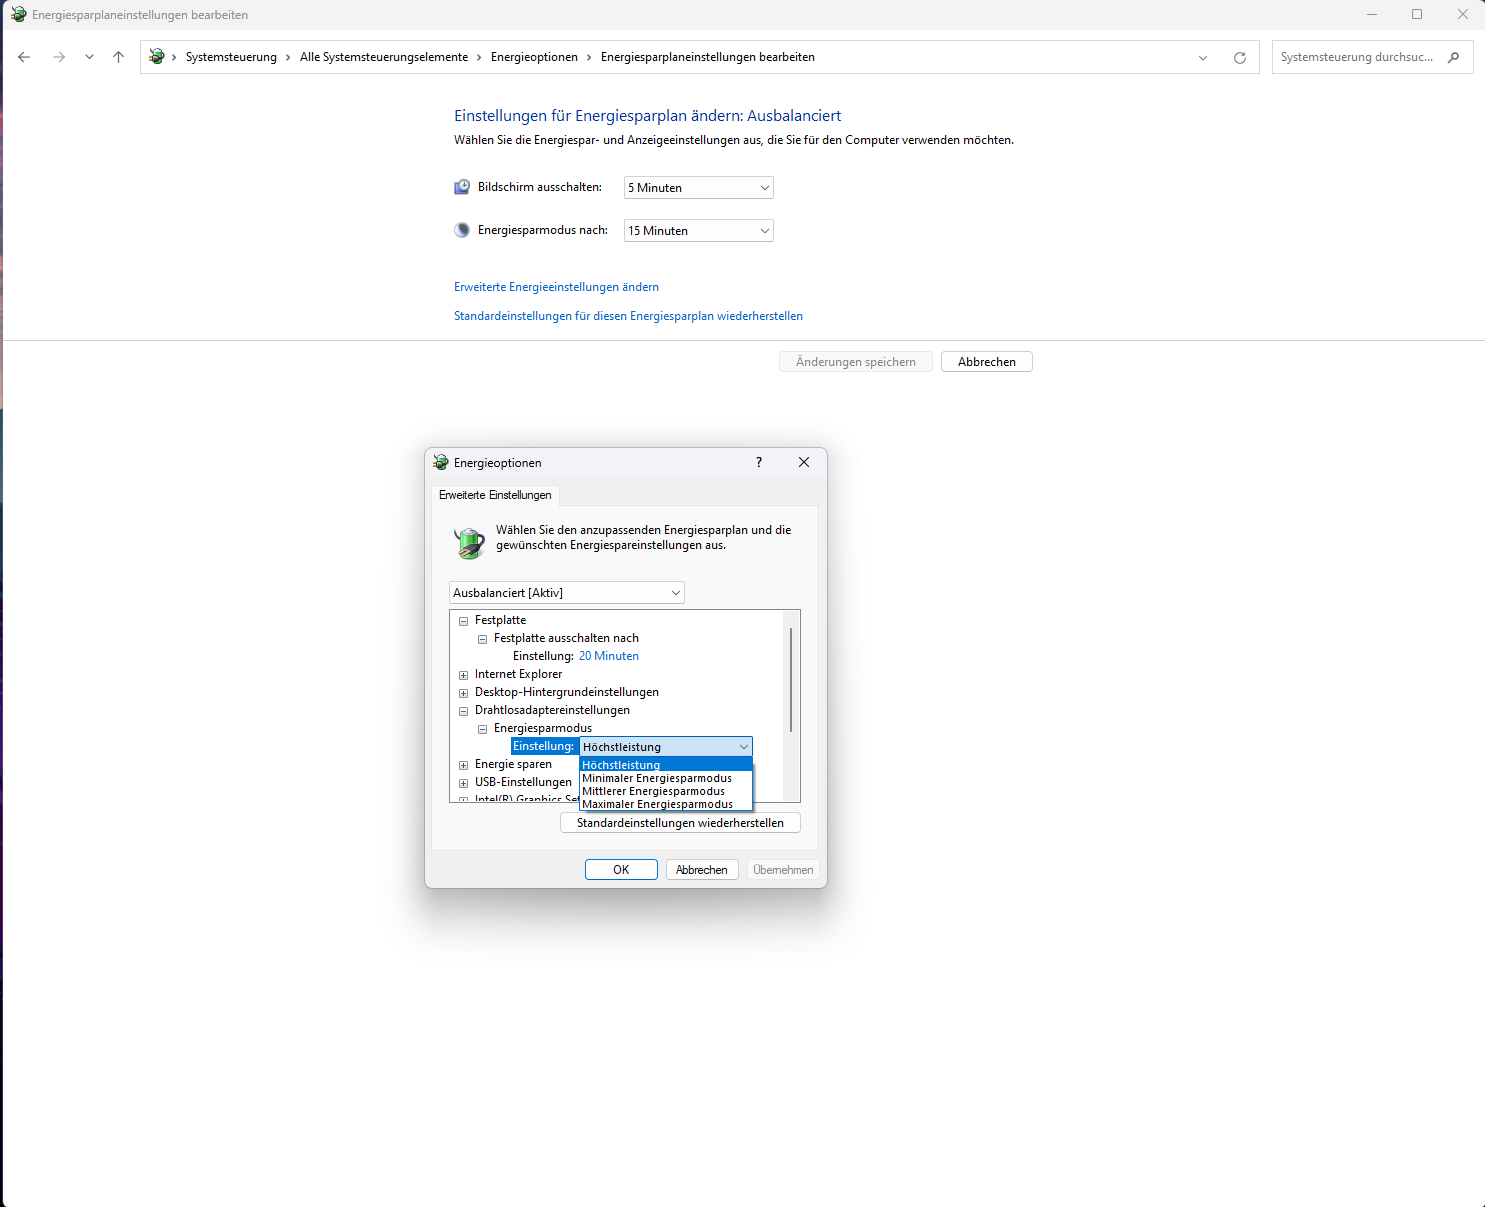Open the main window's title bar icon menu
1485x1207 pixels.
pyautogui.click(x=18, y=15)
